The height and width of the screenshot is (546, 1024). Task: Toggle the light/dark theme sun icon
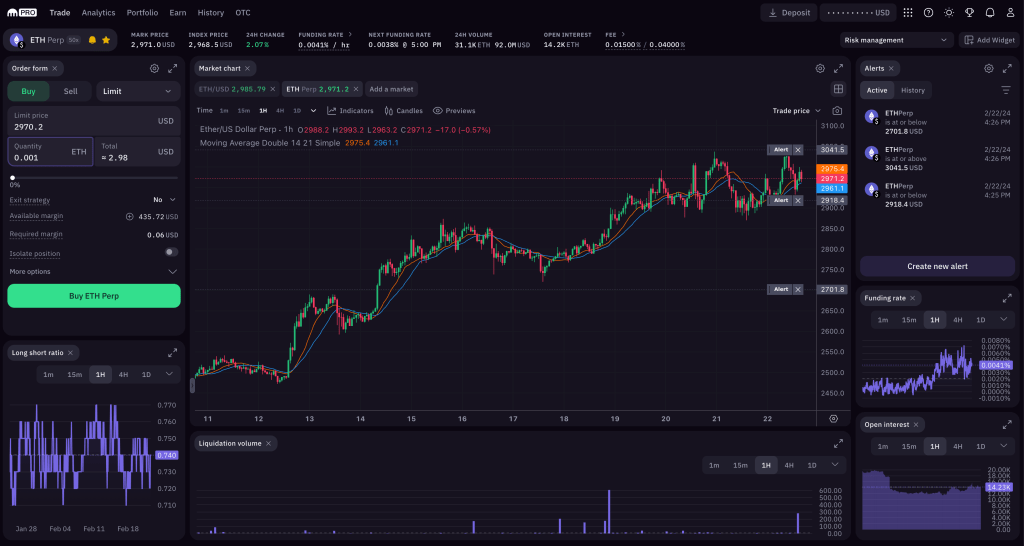[x=949, y=13]
